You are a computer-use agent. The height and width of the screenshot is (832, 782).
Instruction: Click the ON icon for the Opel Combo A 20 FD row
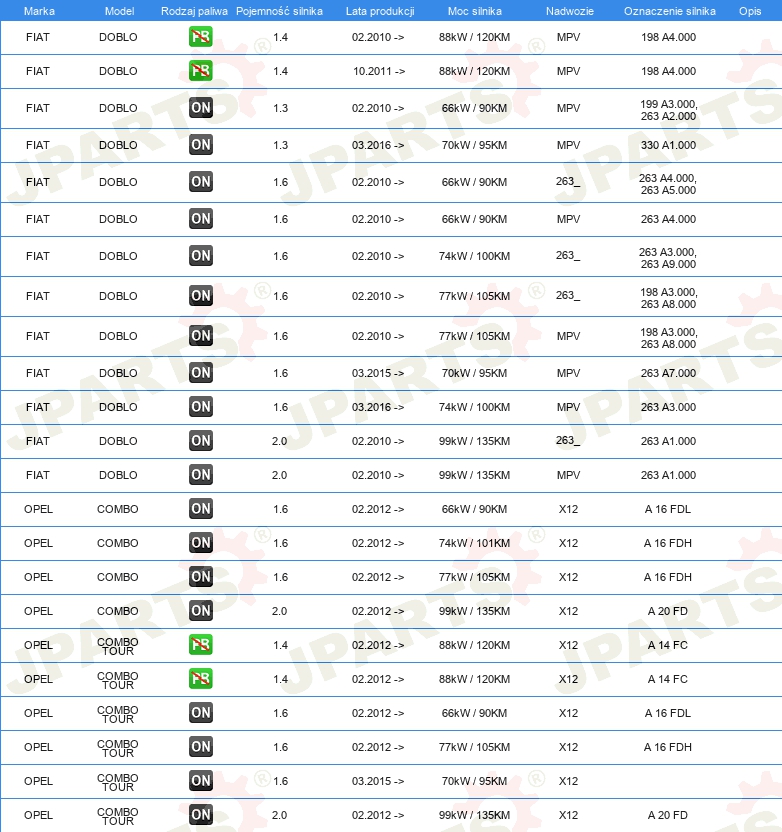click(x=201, y=611)
